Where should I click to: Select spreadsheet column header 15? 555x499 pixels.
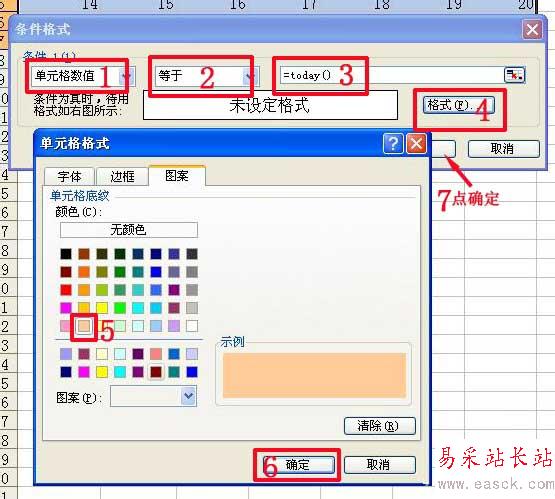click(x=166, y=5)
